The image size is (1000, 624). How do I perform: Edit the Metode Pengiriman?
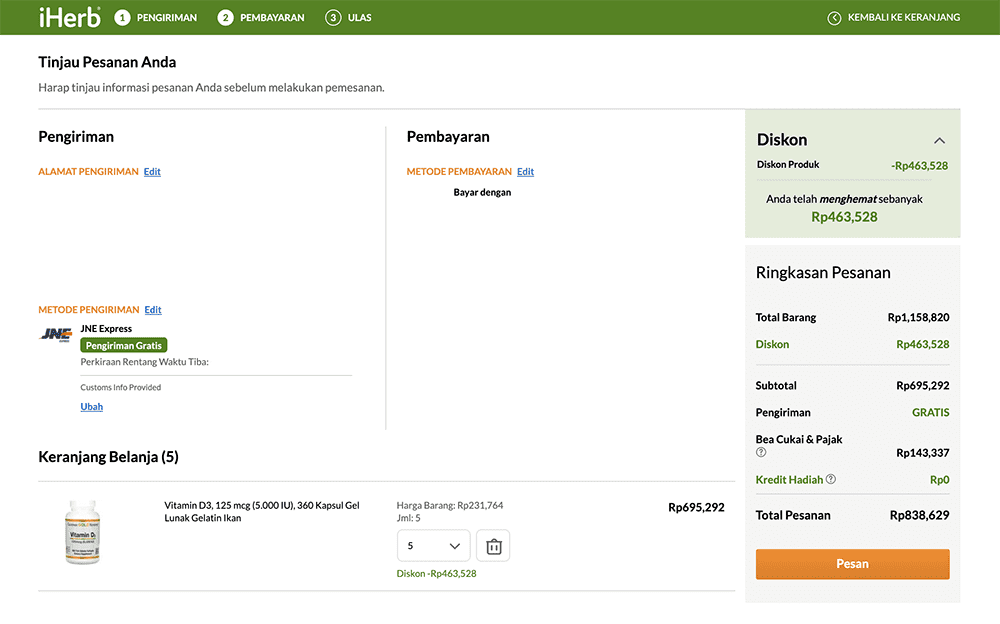coord(153,310)
